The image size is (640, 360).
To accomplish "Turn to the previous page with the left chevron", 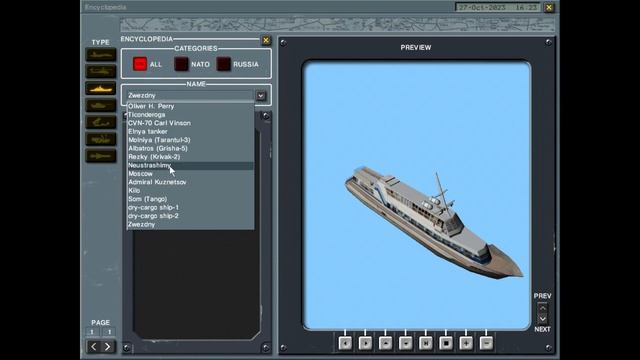I will click(93, 347).
